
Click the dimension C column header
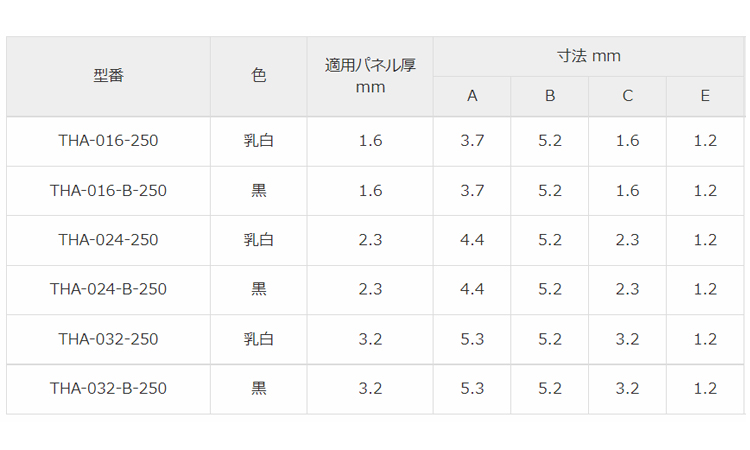click(x=627, y=96)
